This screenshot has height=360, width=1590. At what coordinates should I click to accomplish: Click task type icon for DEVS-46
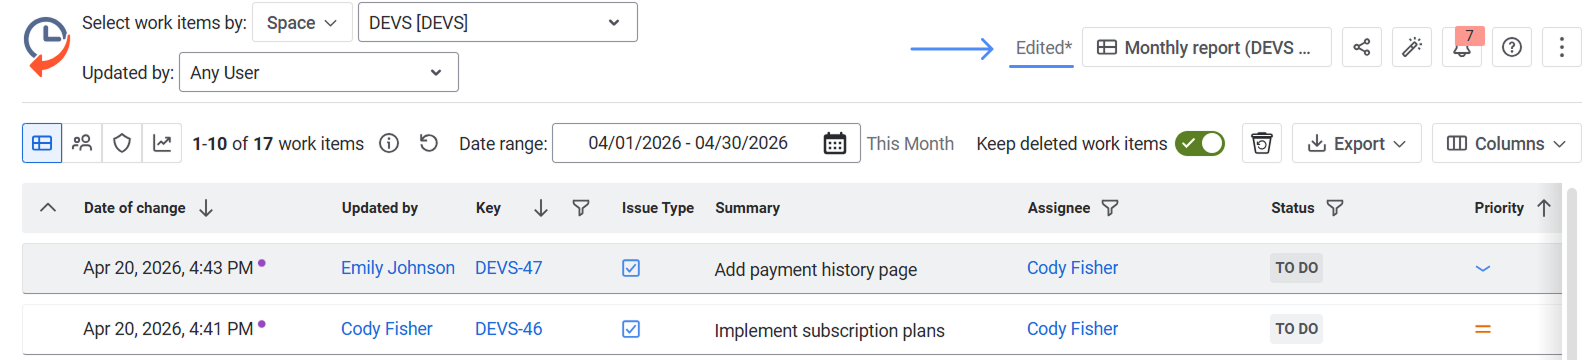631,329
